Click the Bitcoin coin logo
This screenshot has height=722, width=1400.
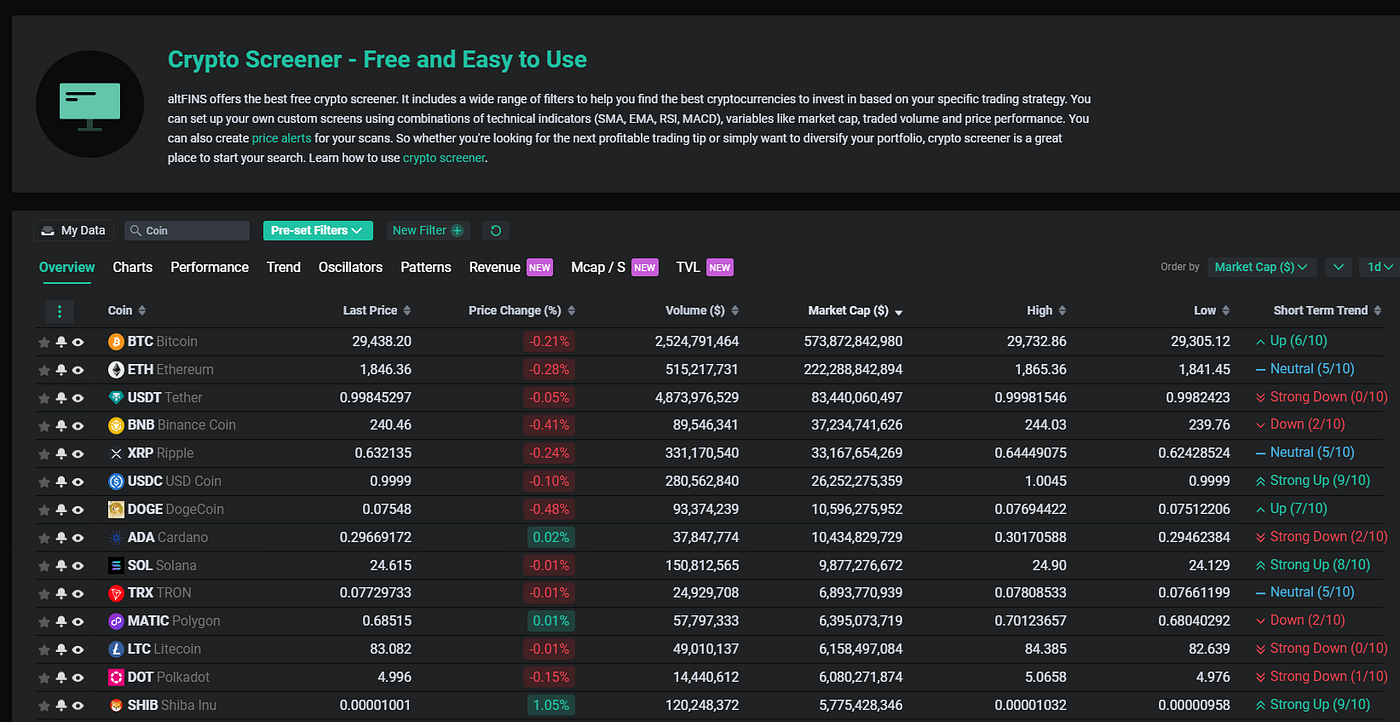(116, 341)
